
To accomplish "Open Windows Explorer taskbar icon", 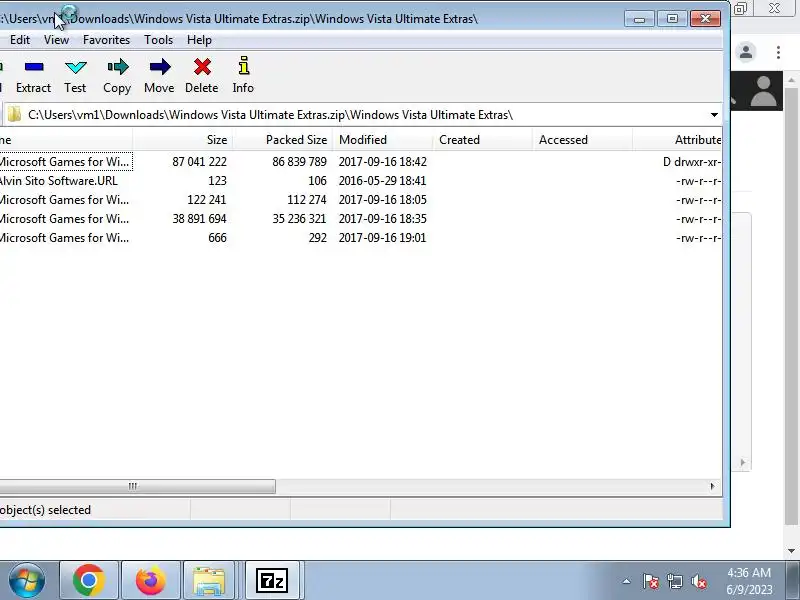I will (x=209, y=581).
